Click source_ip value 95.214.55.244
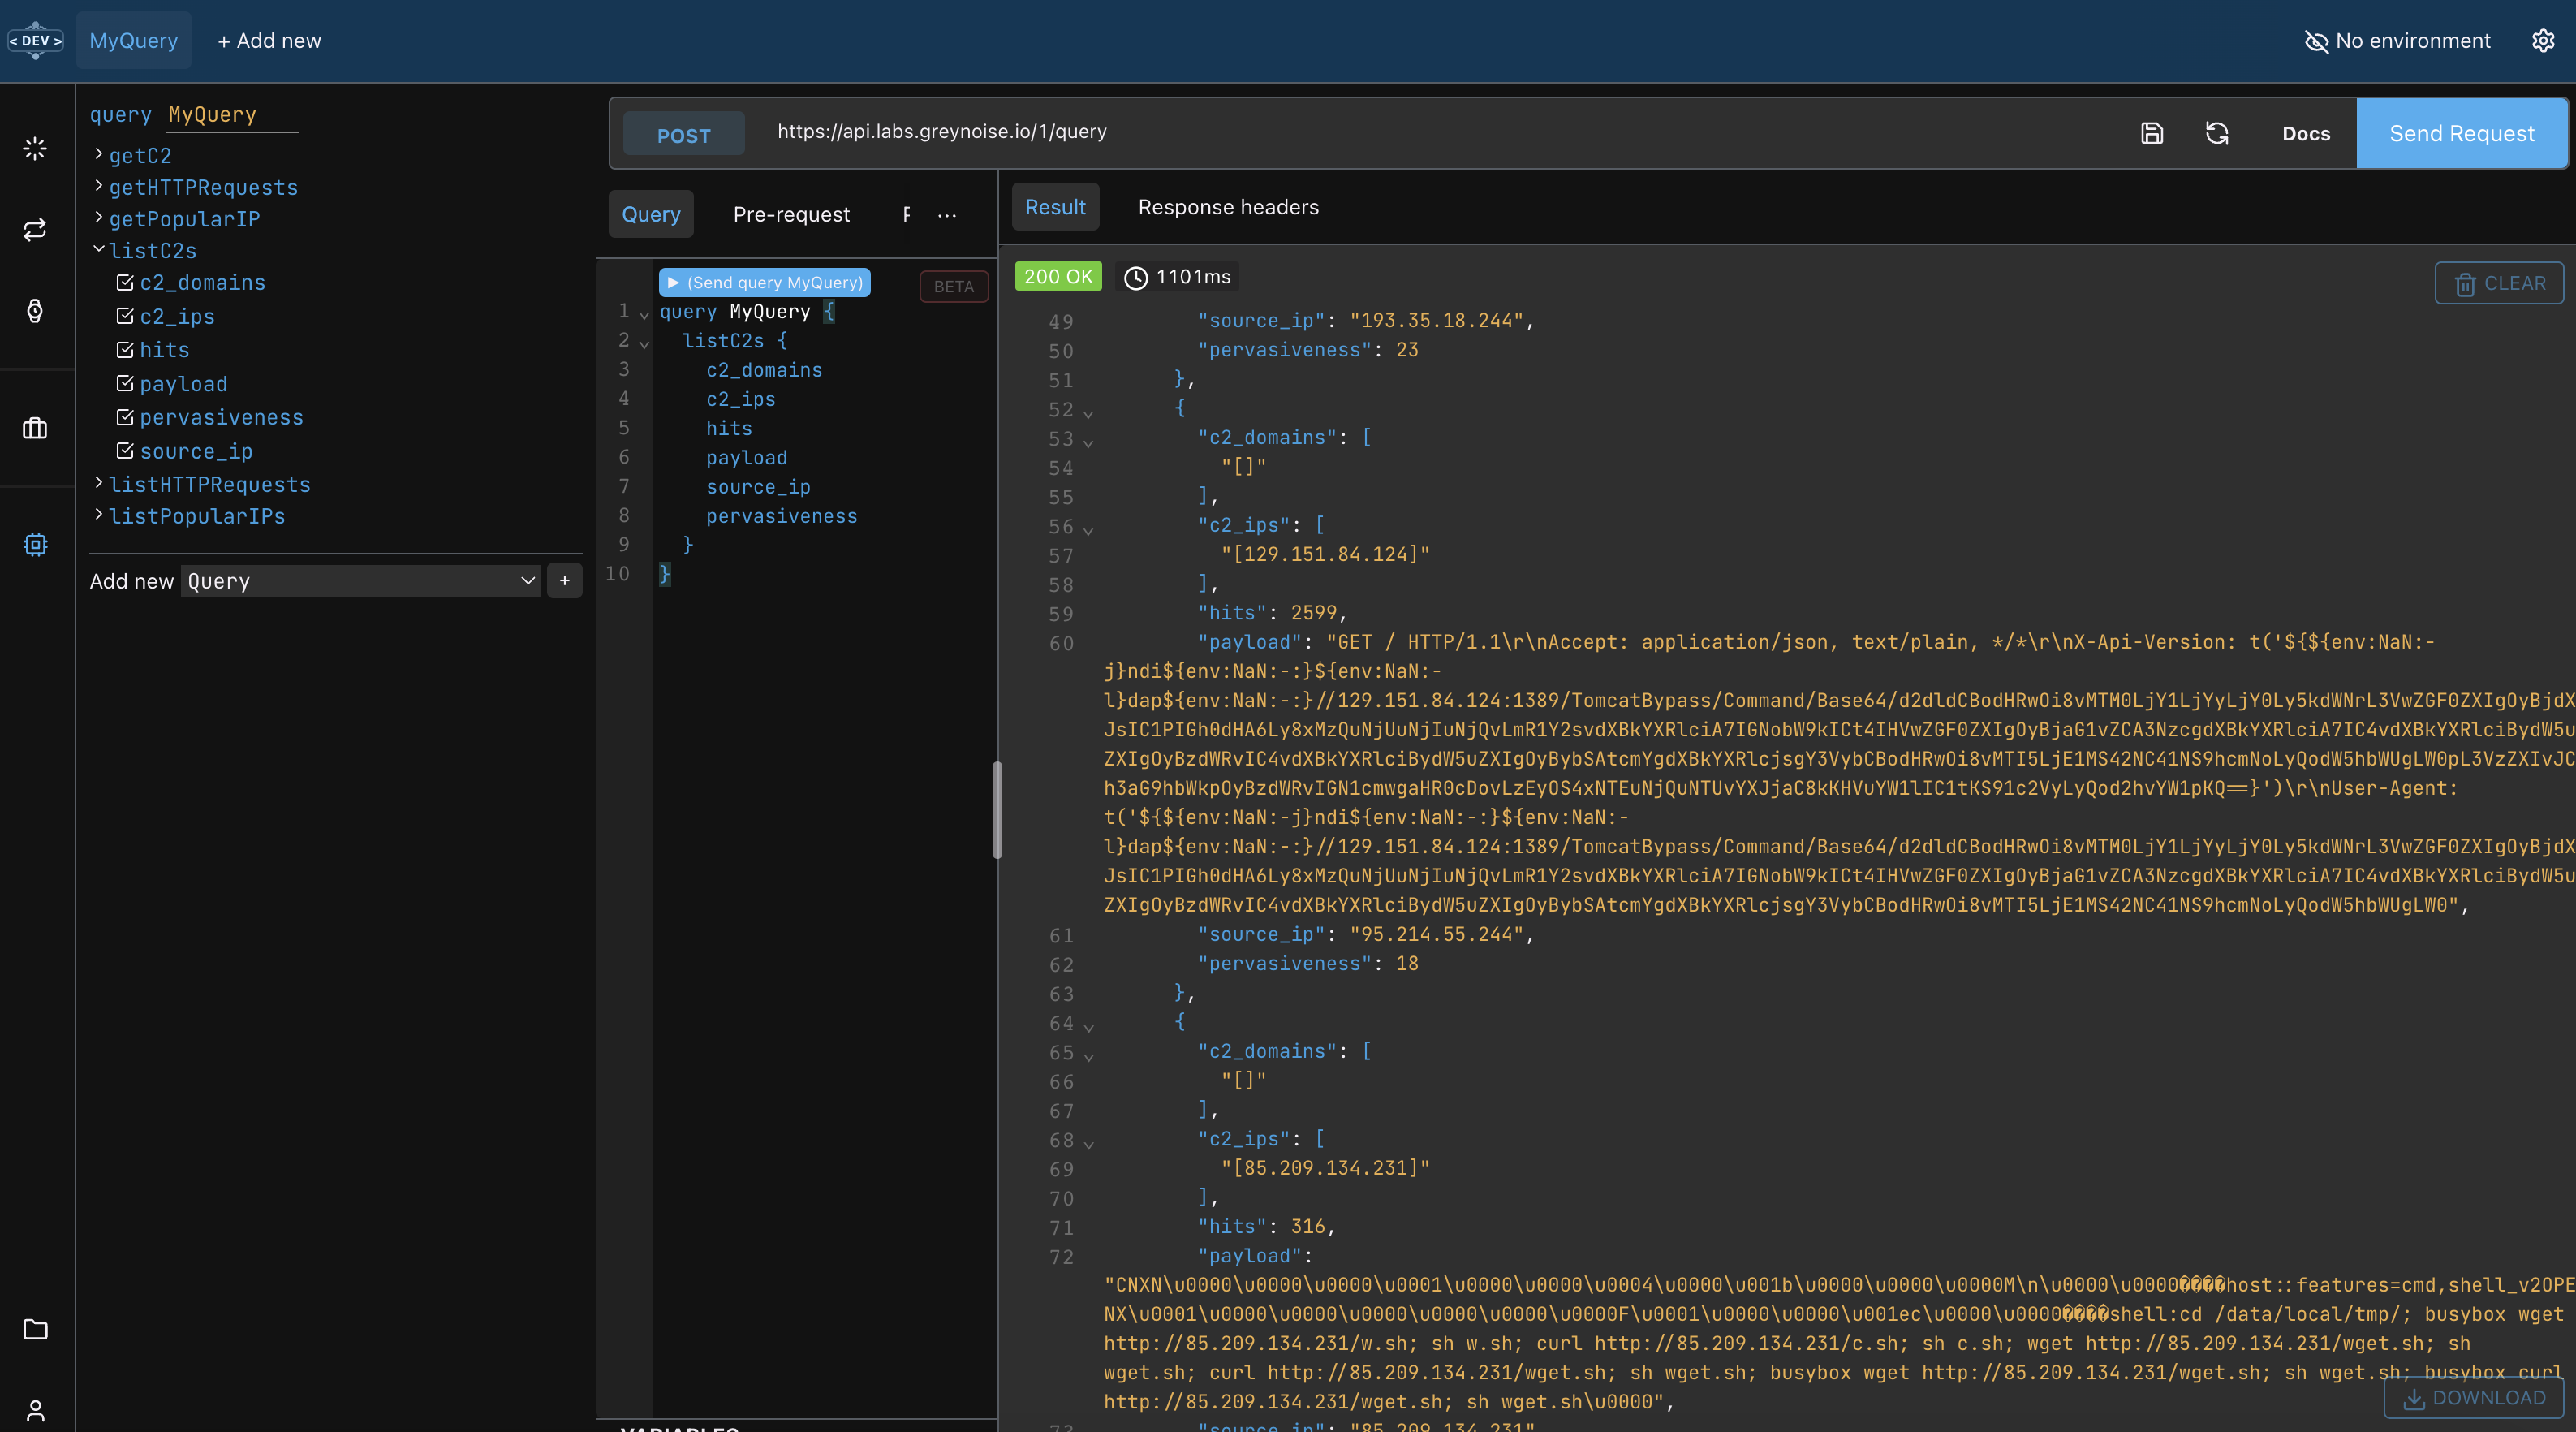Viewport: 2576px width, 1432px height. tap(1436, 934)
